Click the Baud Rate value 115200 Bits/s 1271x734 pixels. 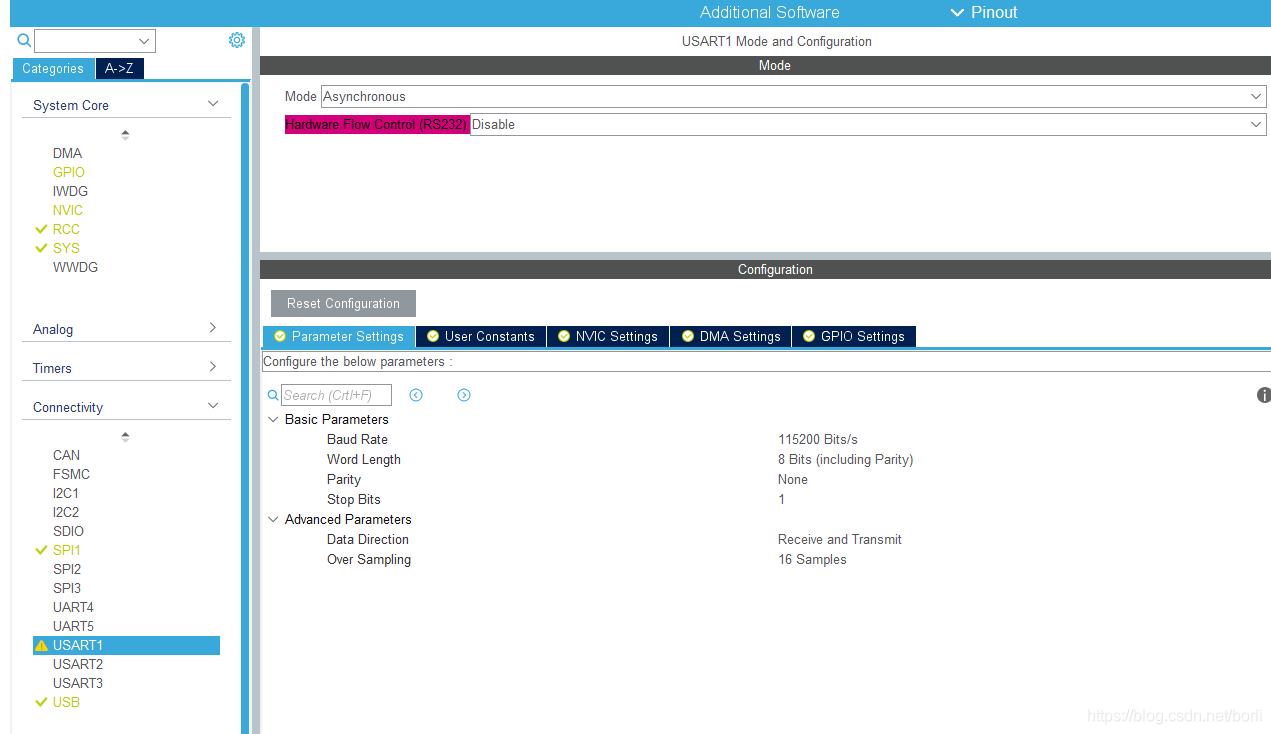(818, 439)
